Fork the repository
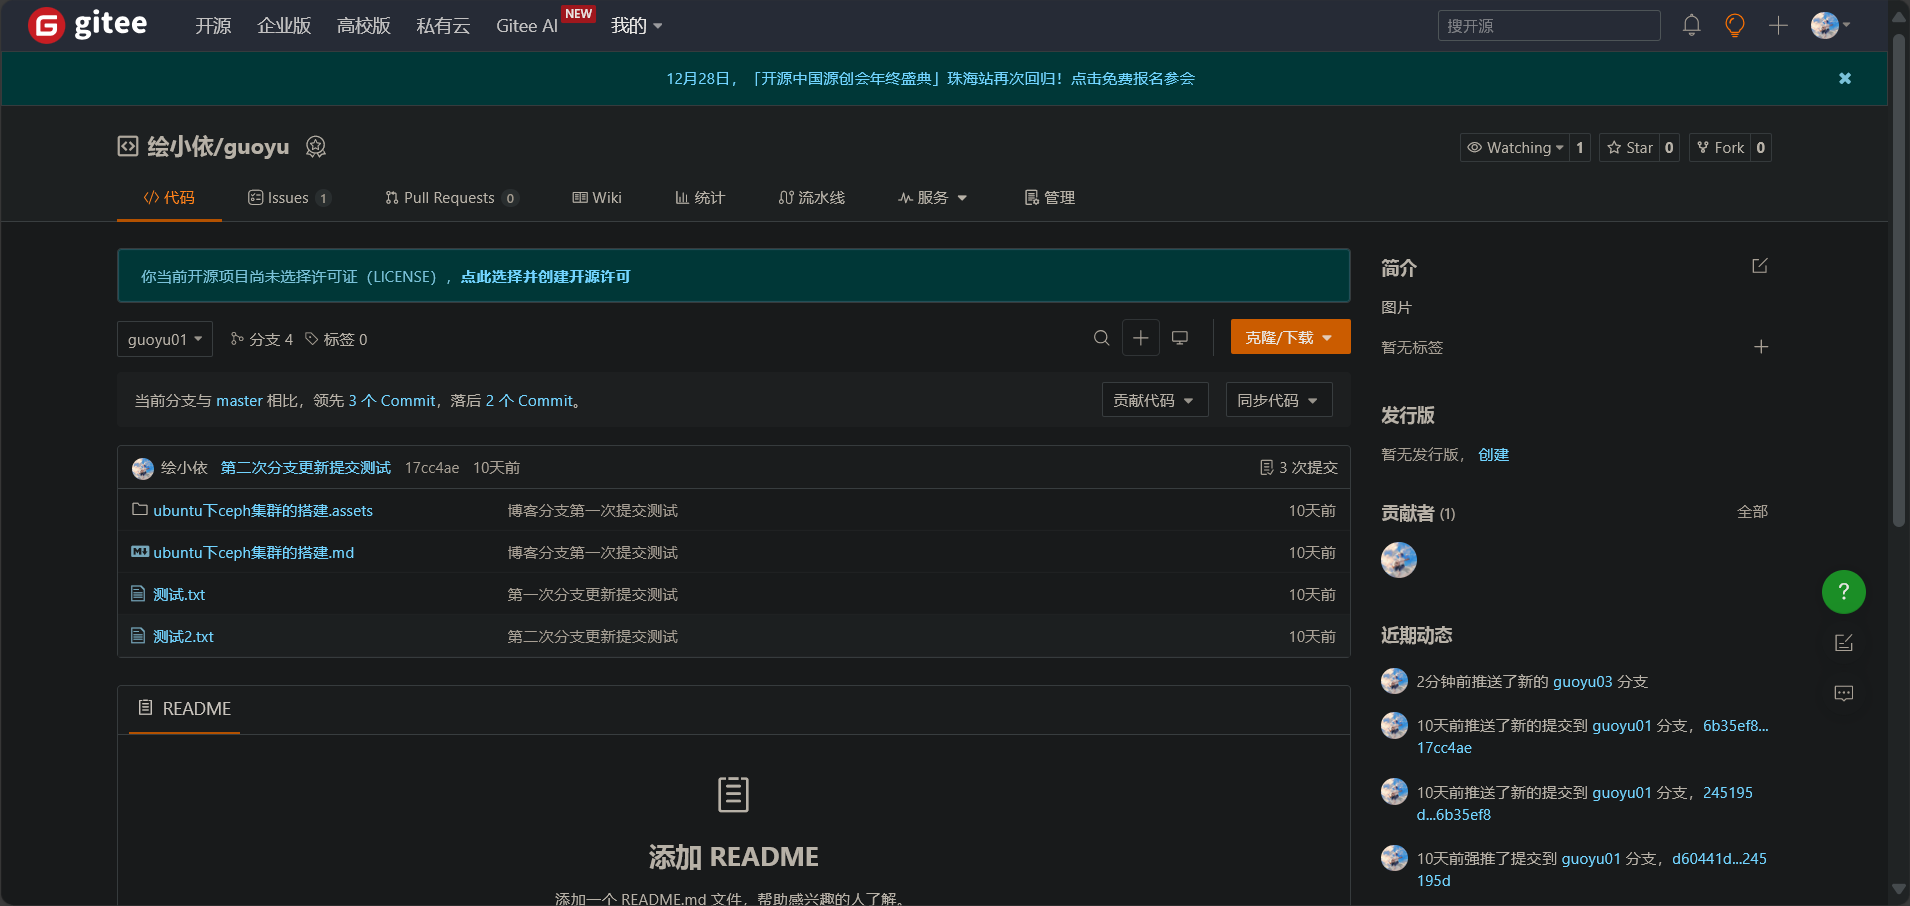The height and width of the screenshot is (906, 1910). point(1720,148)
